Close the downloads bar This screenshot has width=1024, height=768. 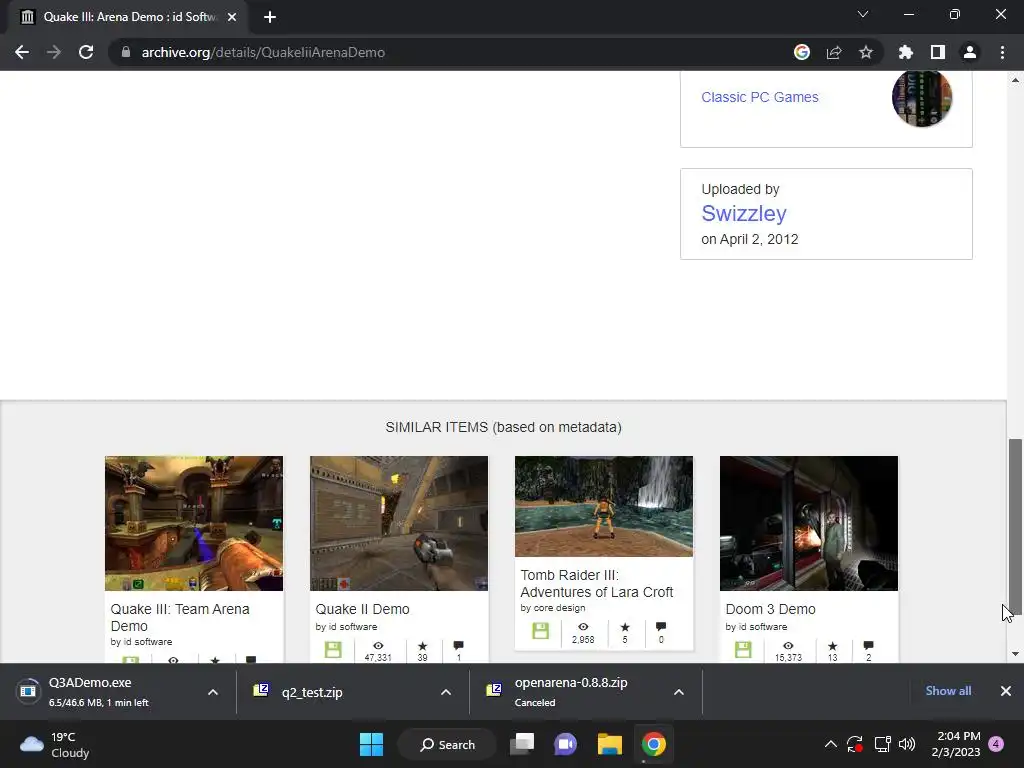click(1006, 691)
